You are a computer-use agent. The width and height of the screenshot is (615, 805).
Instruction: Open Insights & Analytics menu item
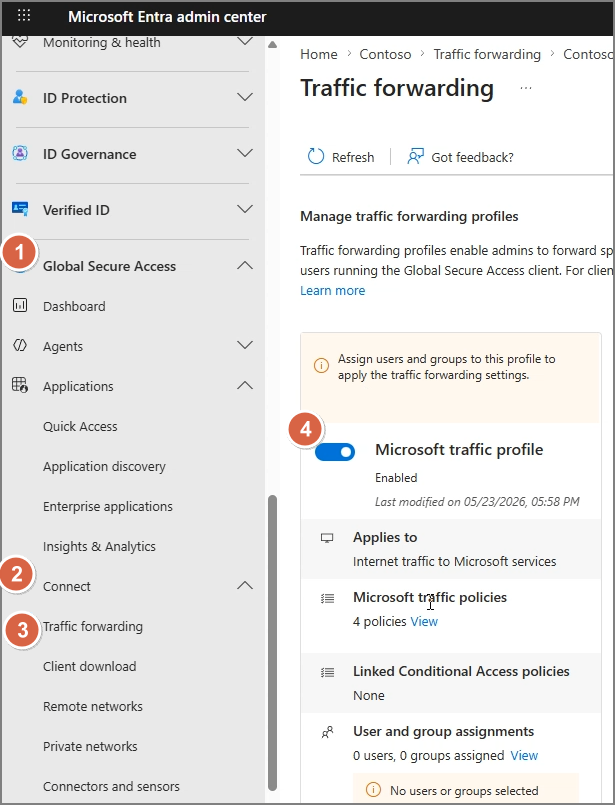click(x=99, y=547)
